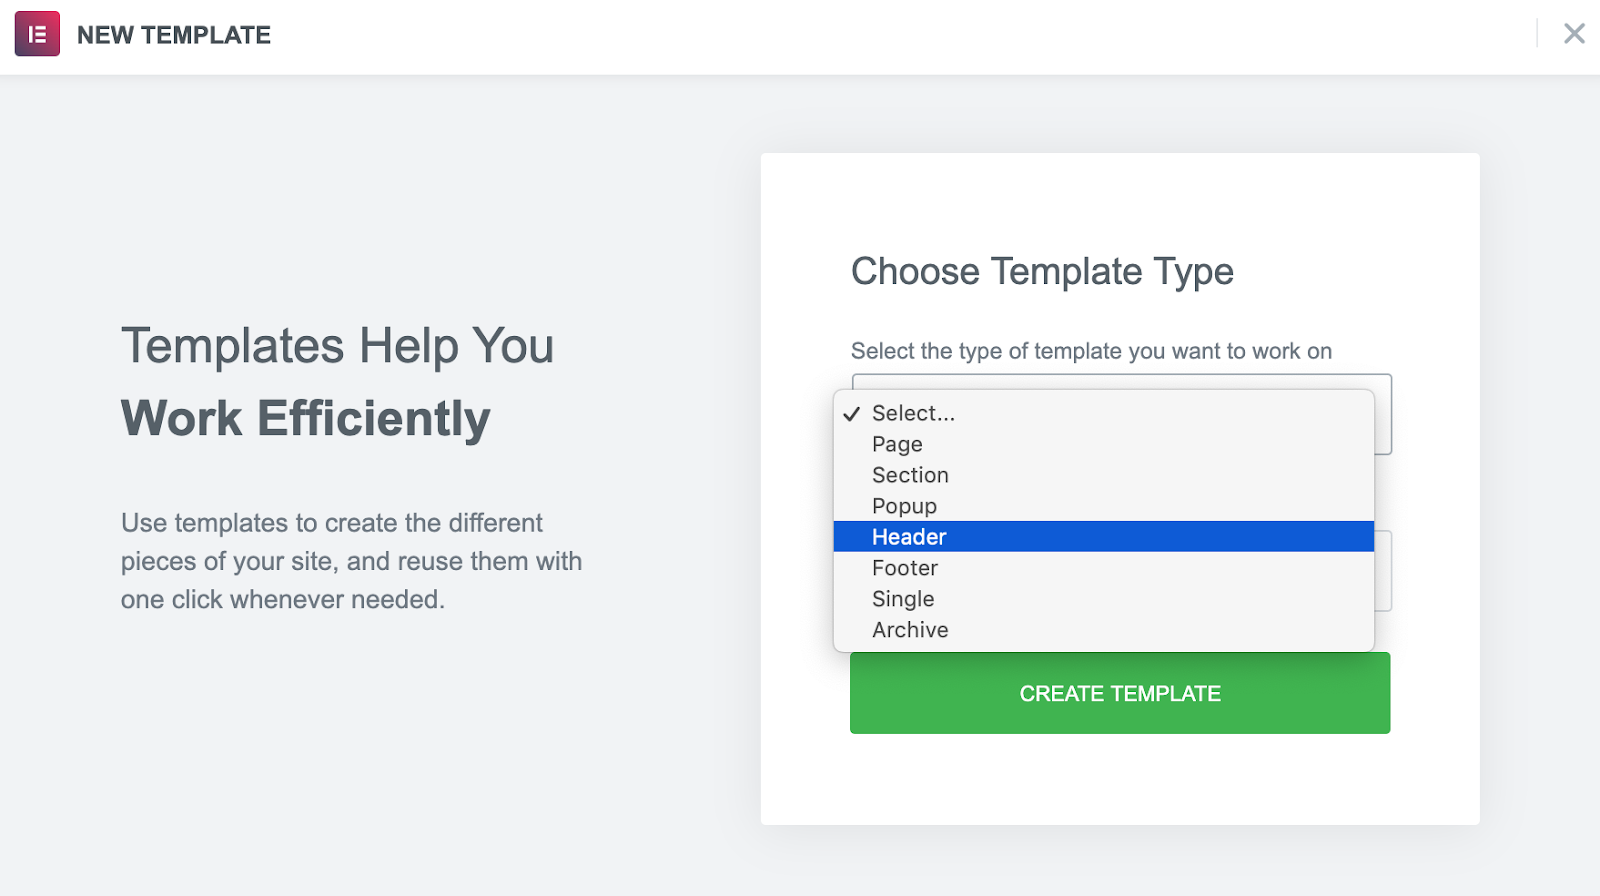The width and height of the screenshot is (1600, 896).
Task: Choose the Select... placeholder option
Action: click(913, 413)
